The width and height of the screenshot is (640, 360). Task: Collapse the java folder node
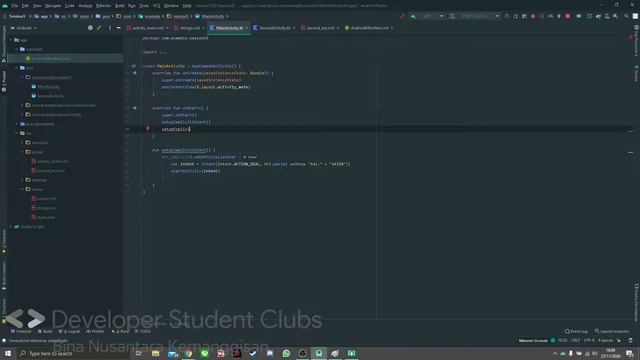point(17,68)
